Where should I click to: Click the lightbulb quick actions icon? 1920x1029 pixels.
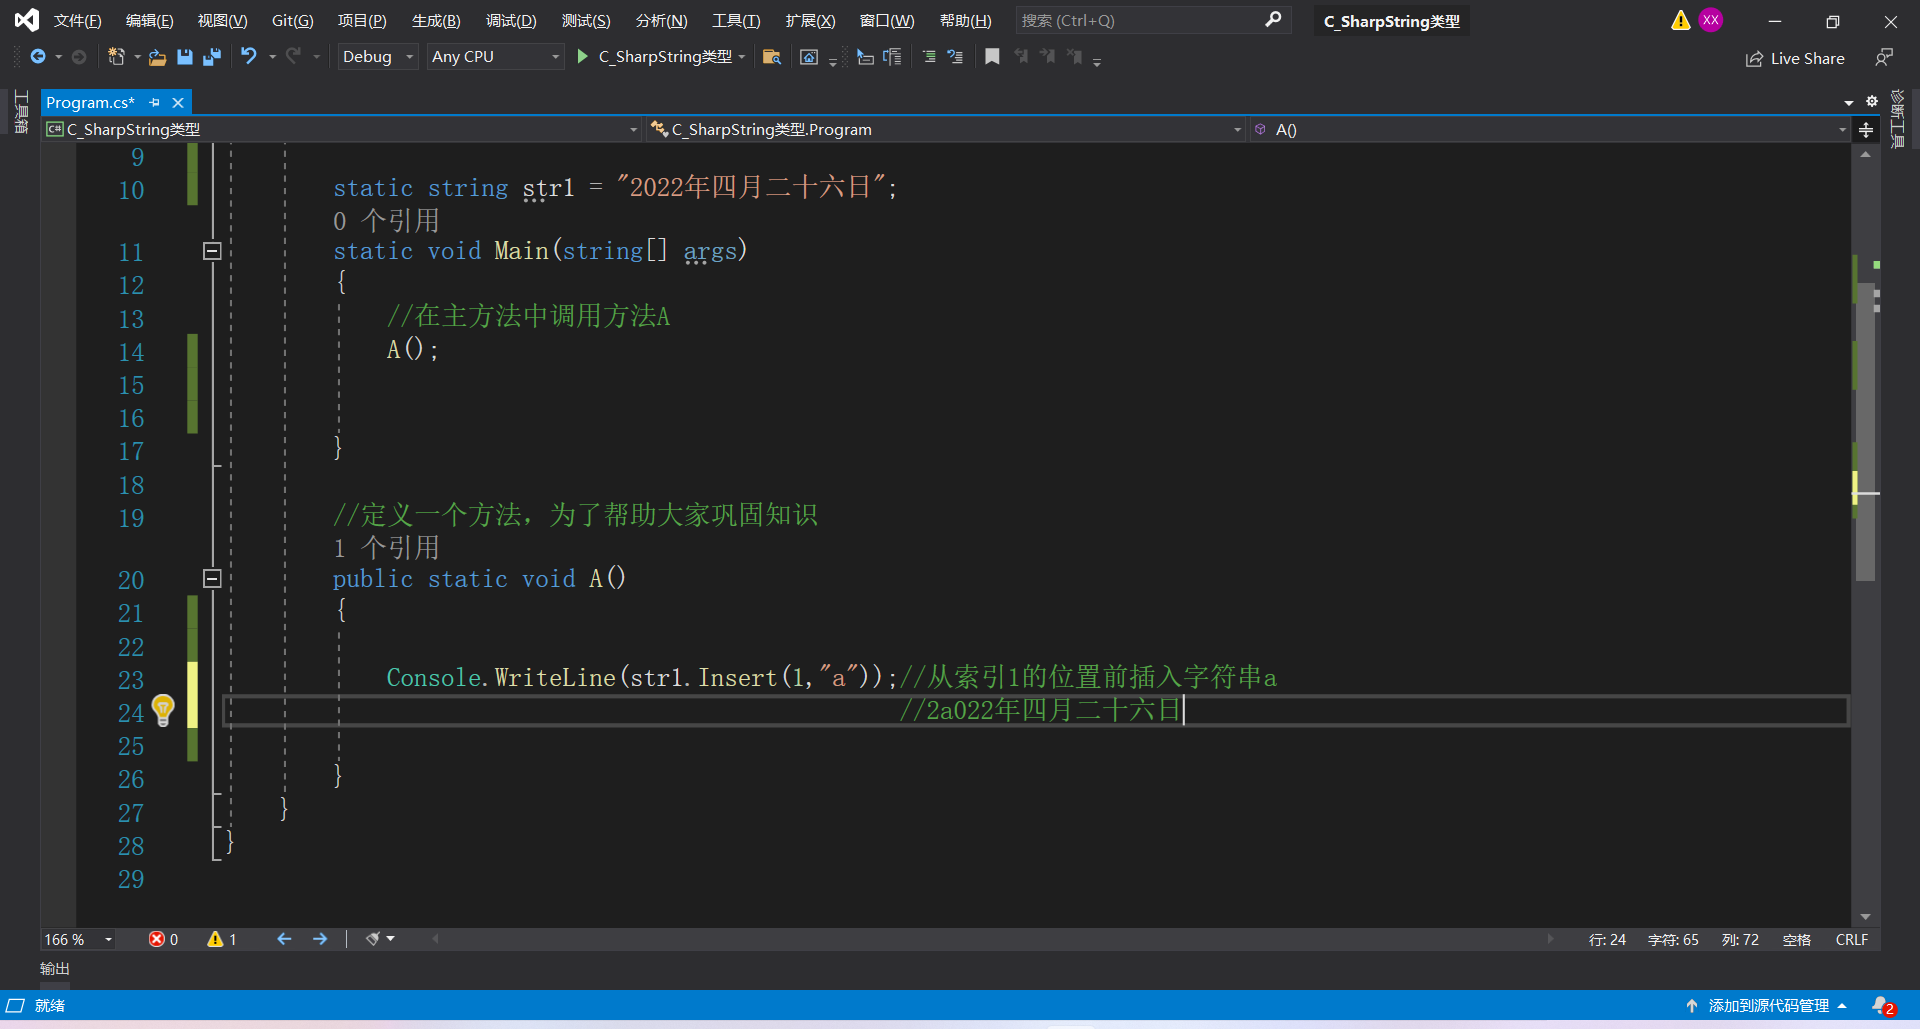[163, 710]
